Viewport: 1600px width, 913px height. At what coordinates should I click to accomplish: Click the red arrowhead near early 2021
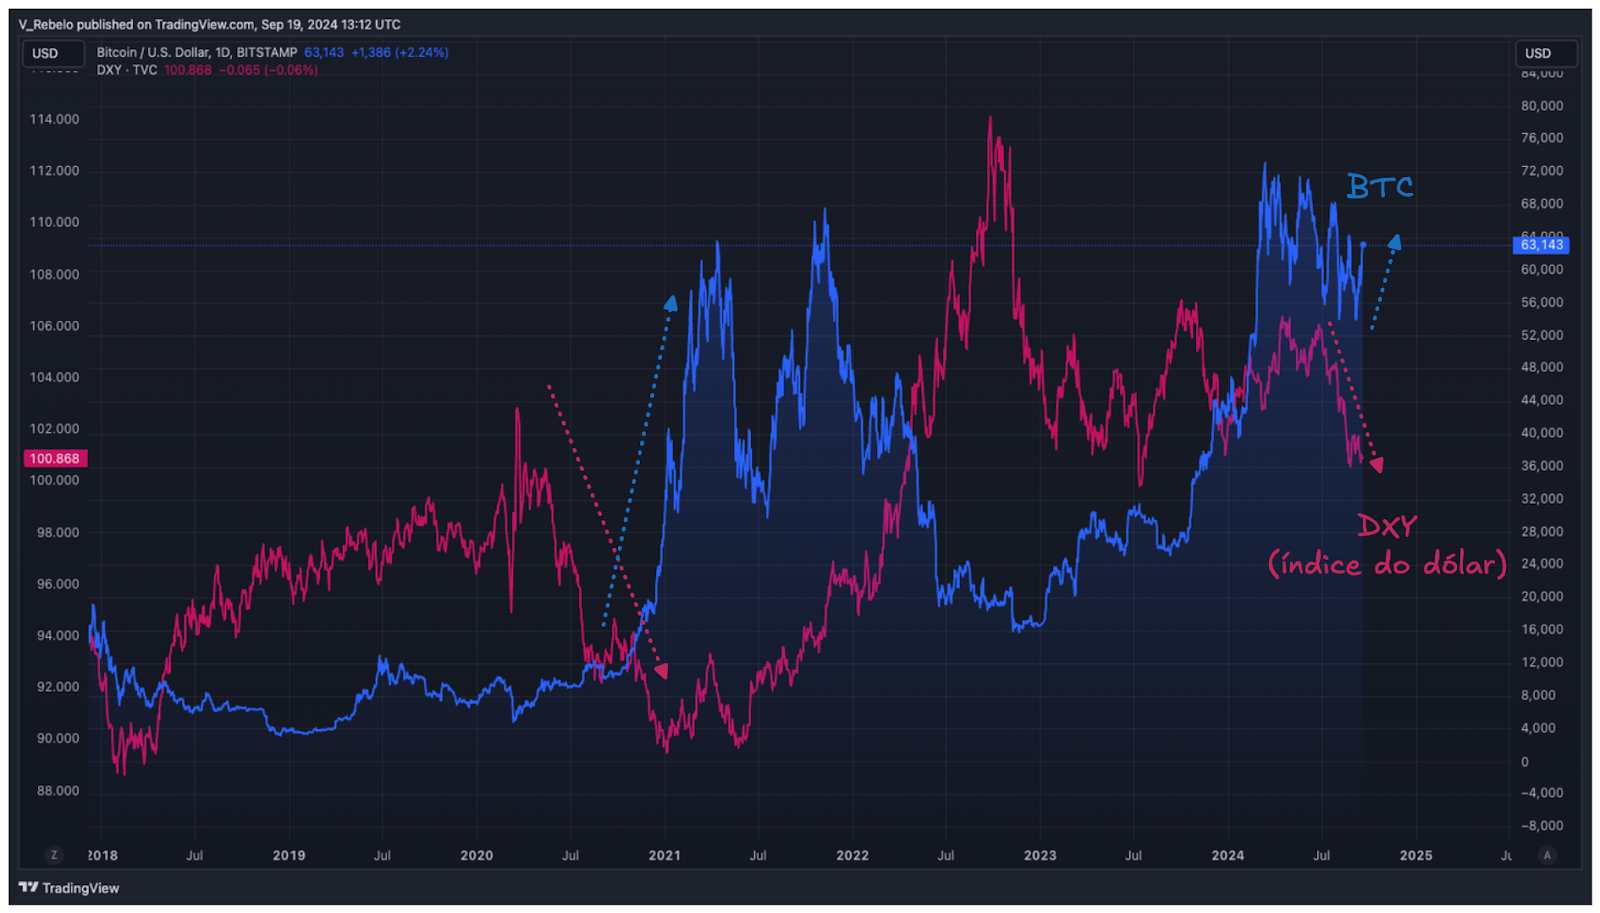point(660,670)
